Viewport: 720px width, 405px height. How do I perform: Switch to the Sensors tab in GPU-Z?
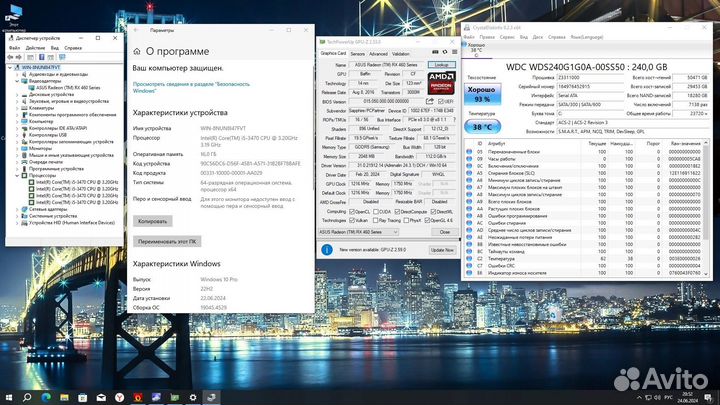357,54
